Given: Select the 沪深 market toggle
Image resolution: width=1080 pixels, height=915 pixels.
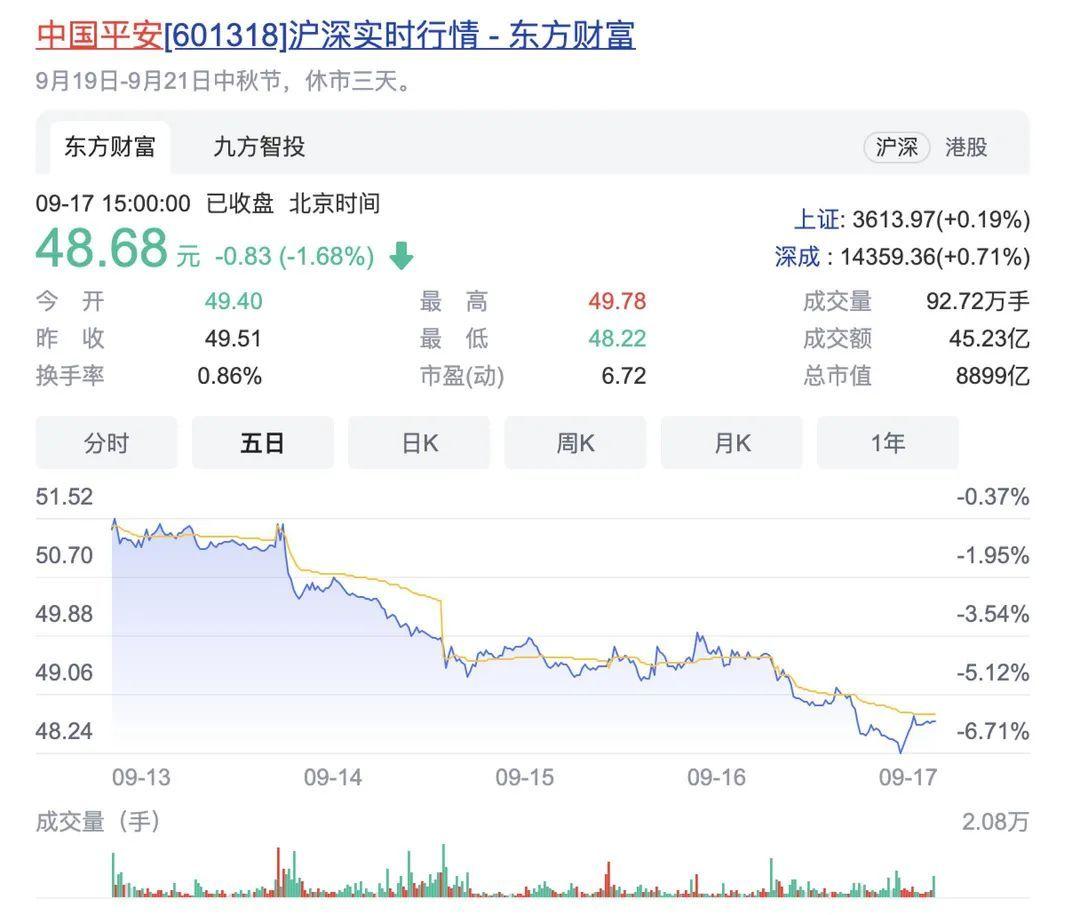Looking at the screenshot, I should click(x=896, y=147).
